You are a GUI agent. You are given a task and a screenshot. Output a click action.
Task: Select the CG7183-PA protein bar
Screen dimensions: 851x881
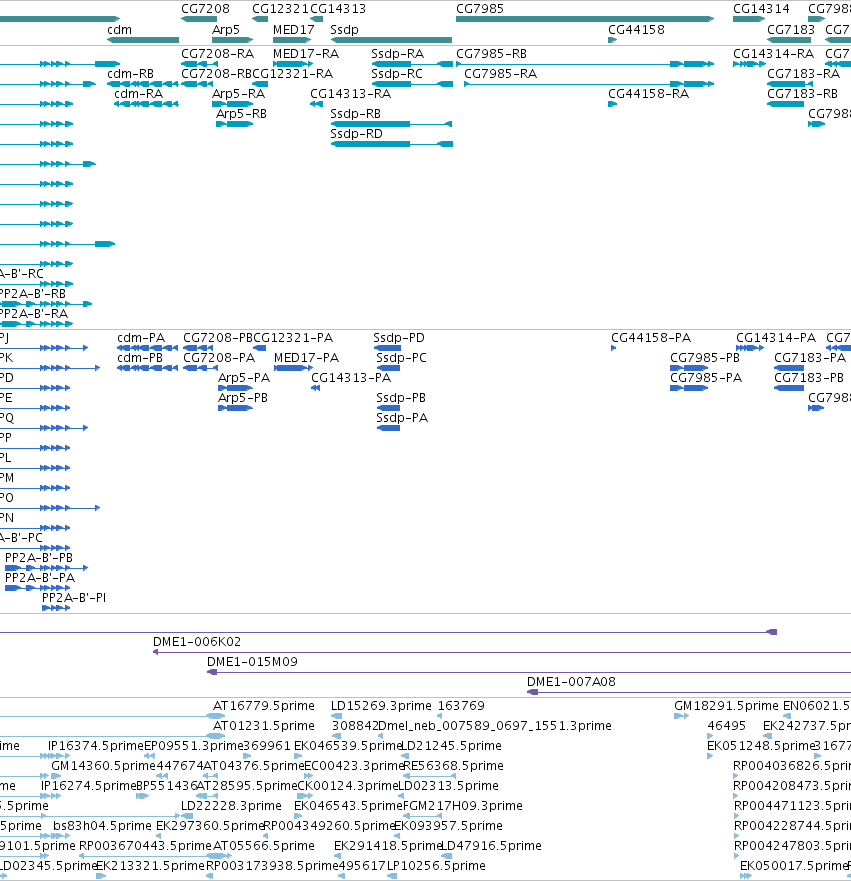pos(789,368)
